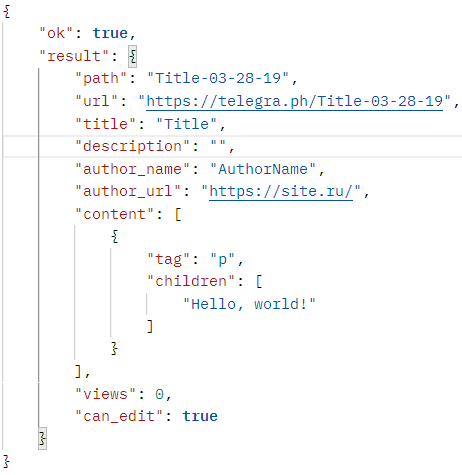Click the "ok" key name
This screenshot has width=462, height=475.
pos(56,33)
